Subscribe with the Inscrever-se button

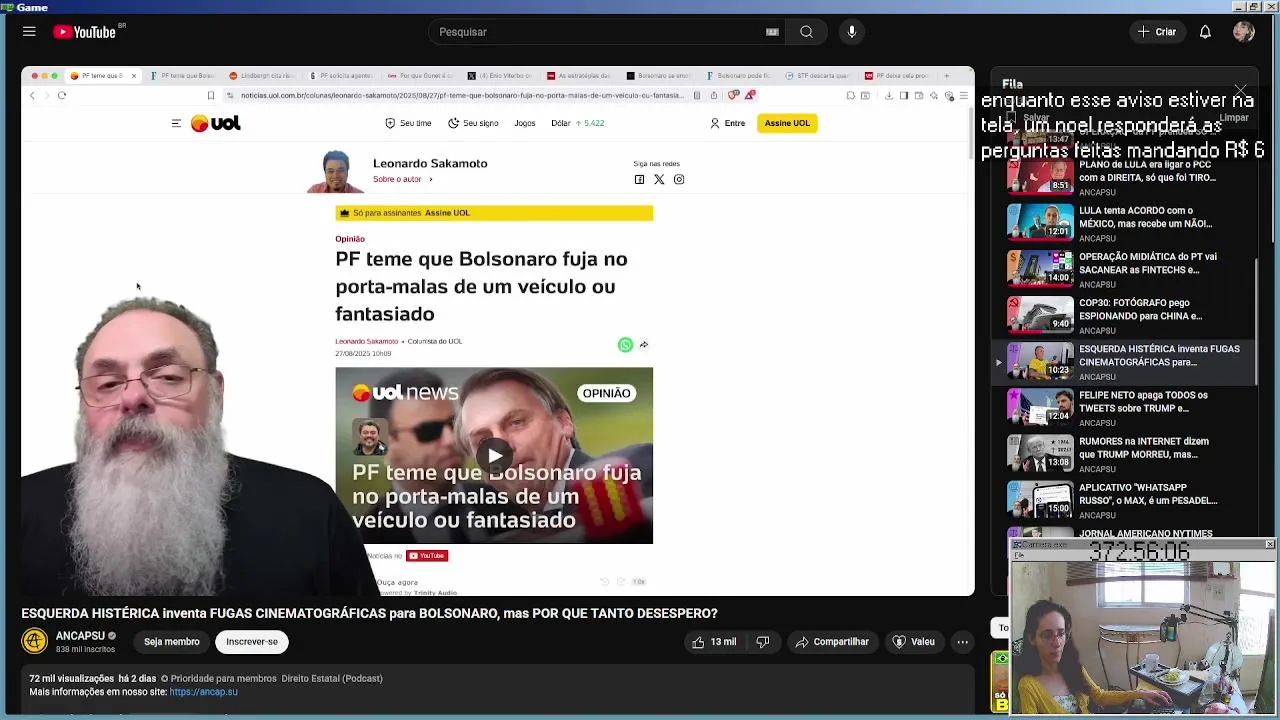[252, 642]
